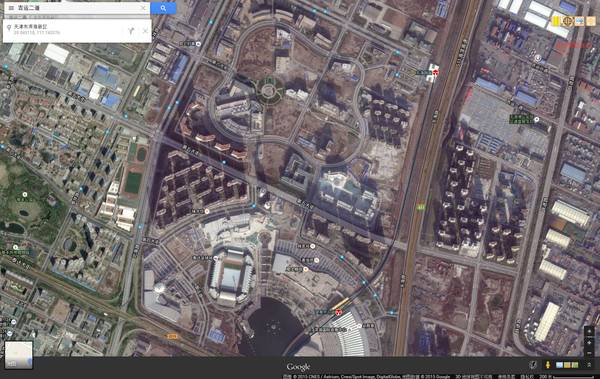Expand the imagery strip chevron
Screen dimensions: 600x379
pyautogui.click(x=589, y=365)
